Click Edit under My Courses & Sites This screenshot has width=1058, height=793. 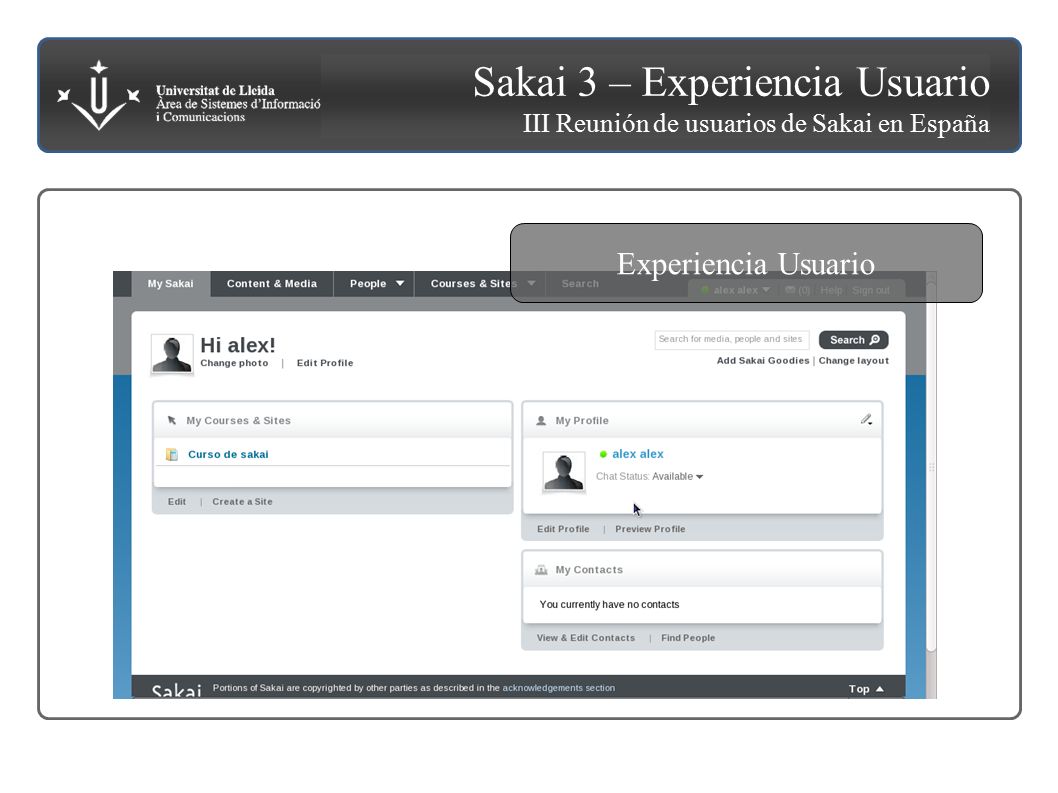coord(177,501)
